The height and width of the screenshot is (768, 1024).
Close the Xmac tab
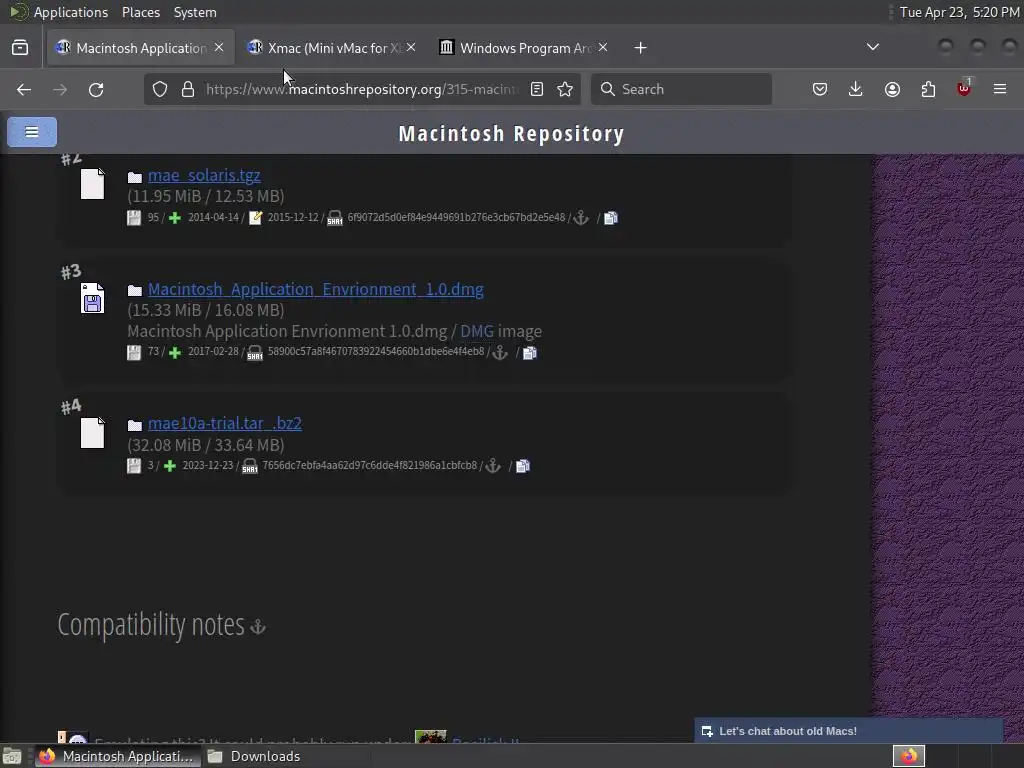click(x=411, y=47)
